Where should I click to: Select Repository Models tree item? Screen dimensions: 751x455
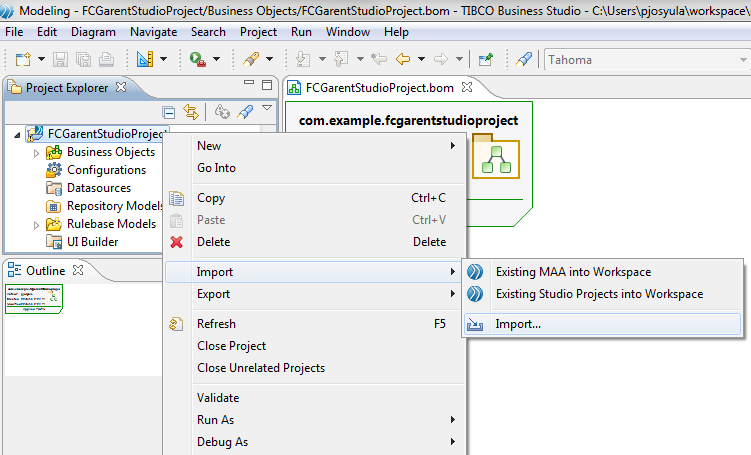click(115, 206)
